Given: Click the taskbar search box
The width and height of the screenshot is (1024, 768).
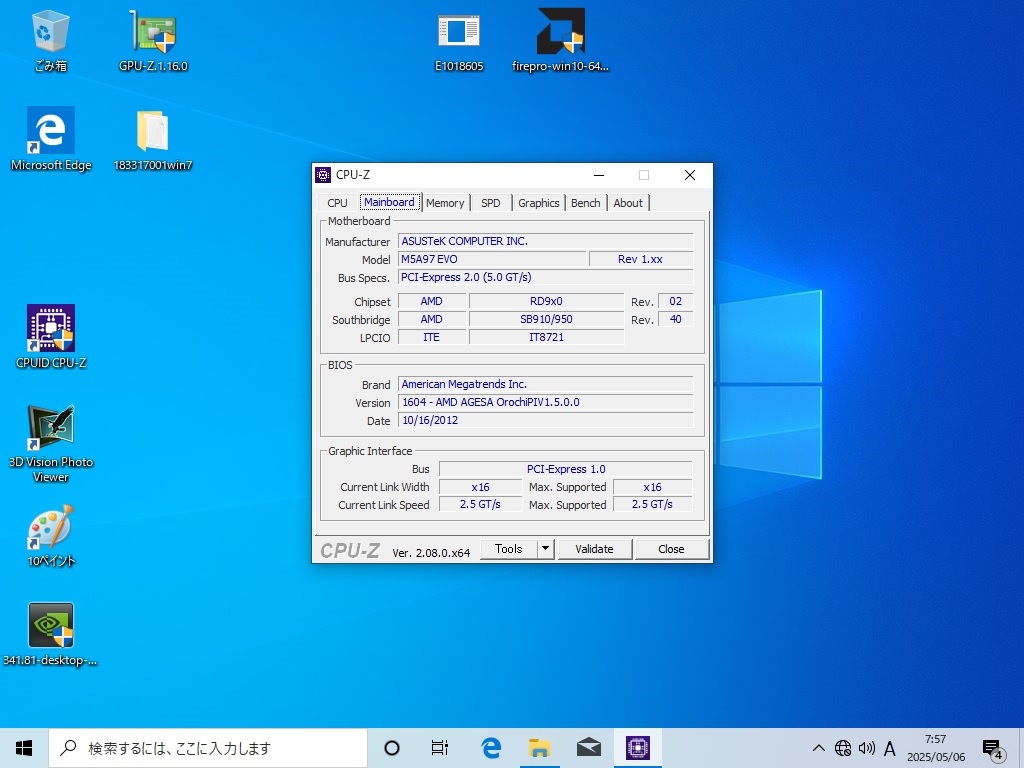Looking at the screenshot, I should (208, 748).
